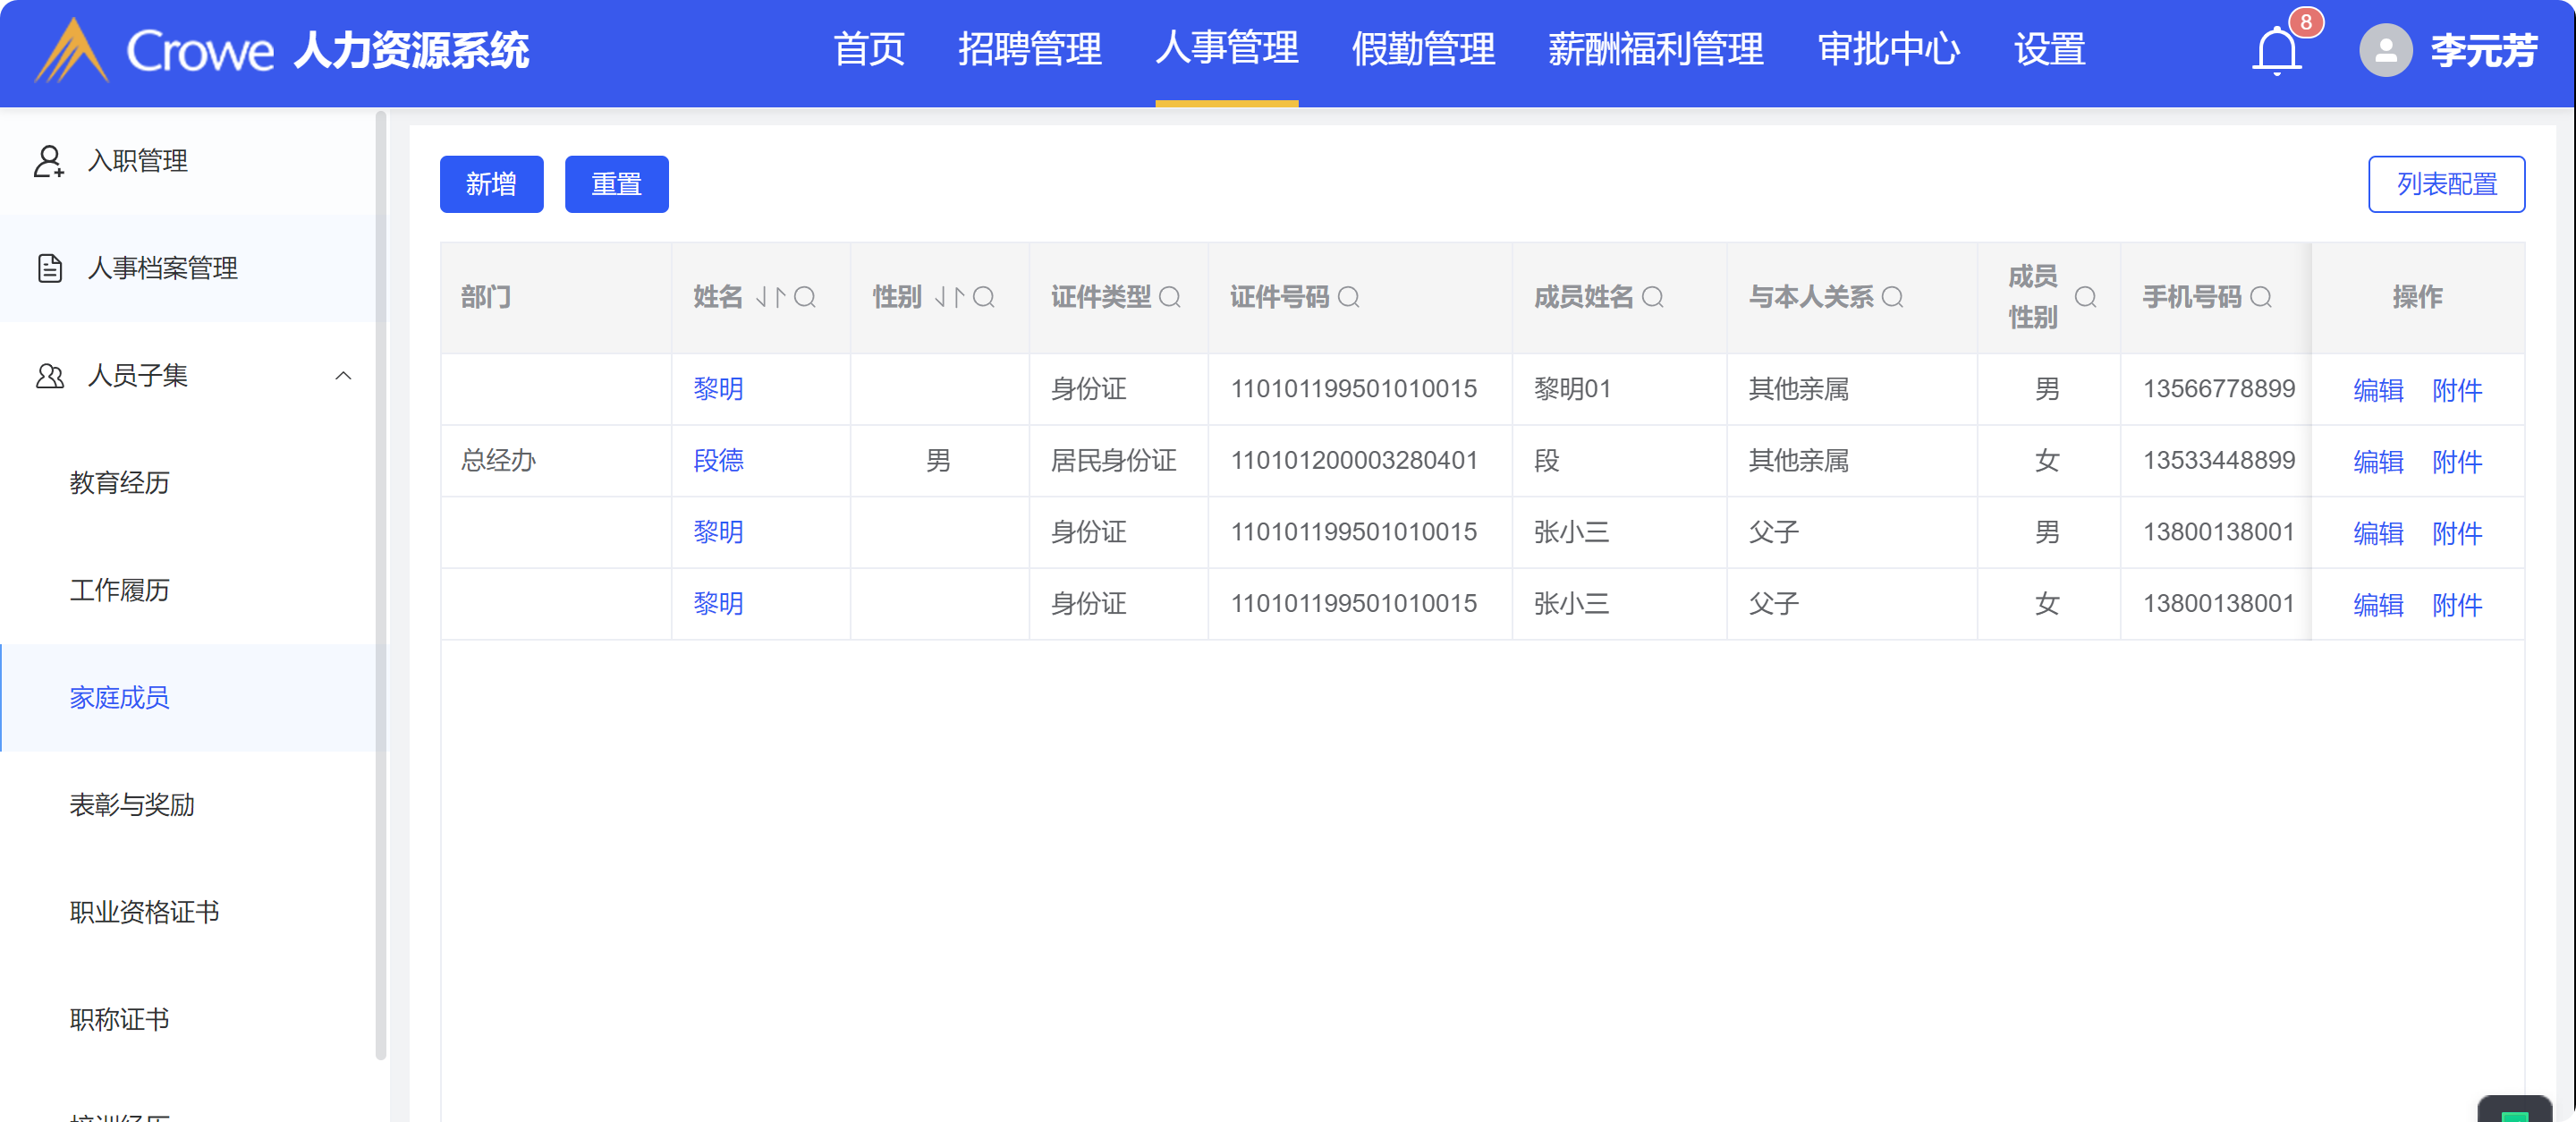
Task: Click the search icon in 与本人关系 column header
Action: 1892,297
